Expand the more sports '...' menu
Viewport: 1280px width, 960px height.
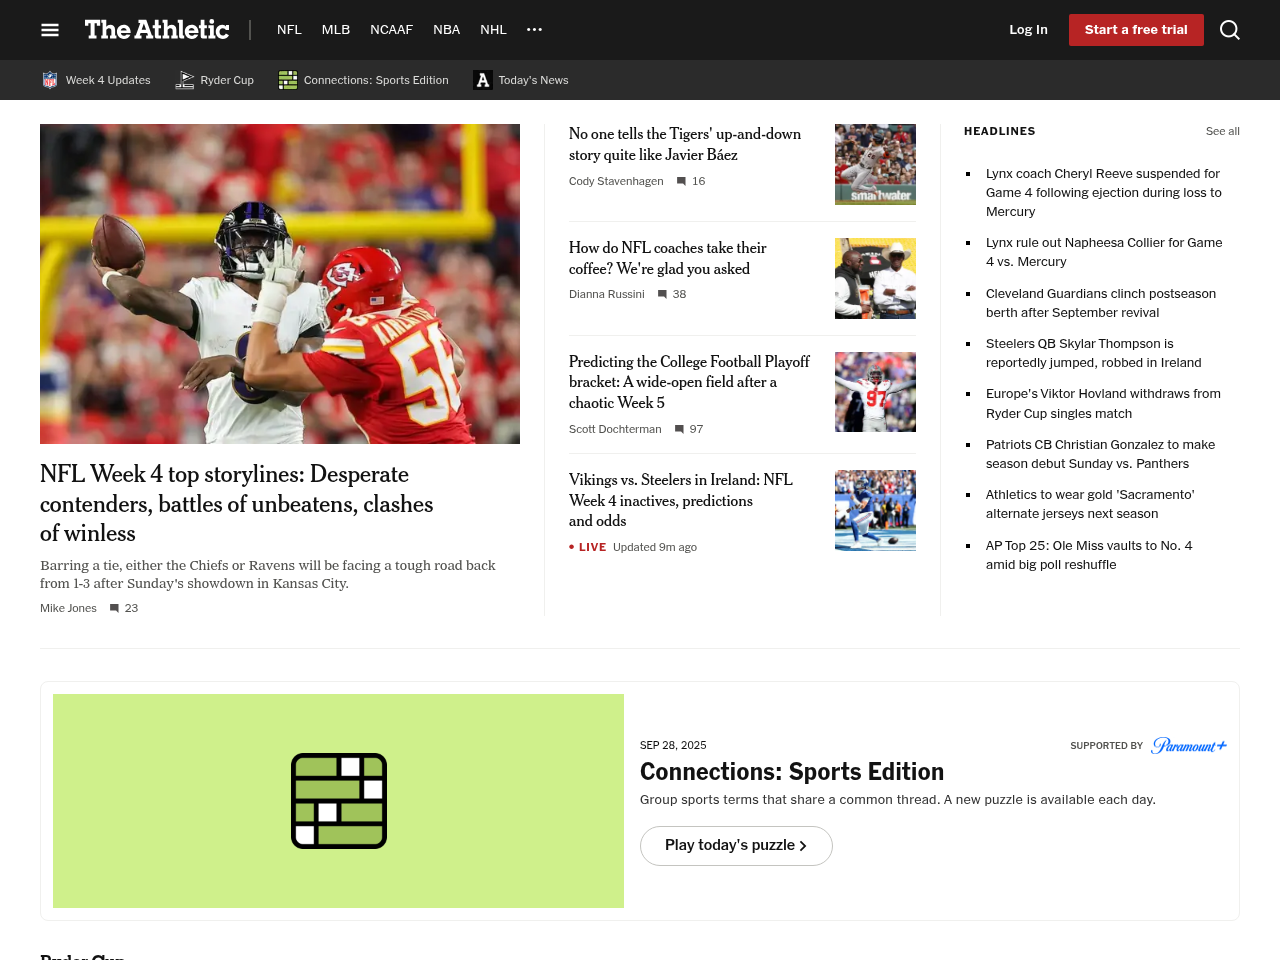[x=533, y=29]
